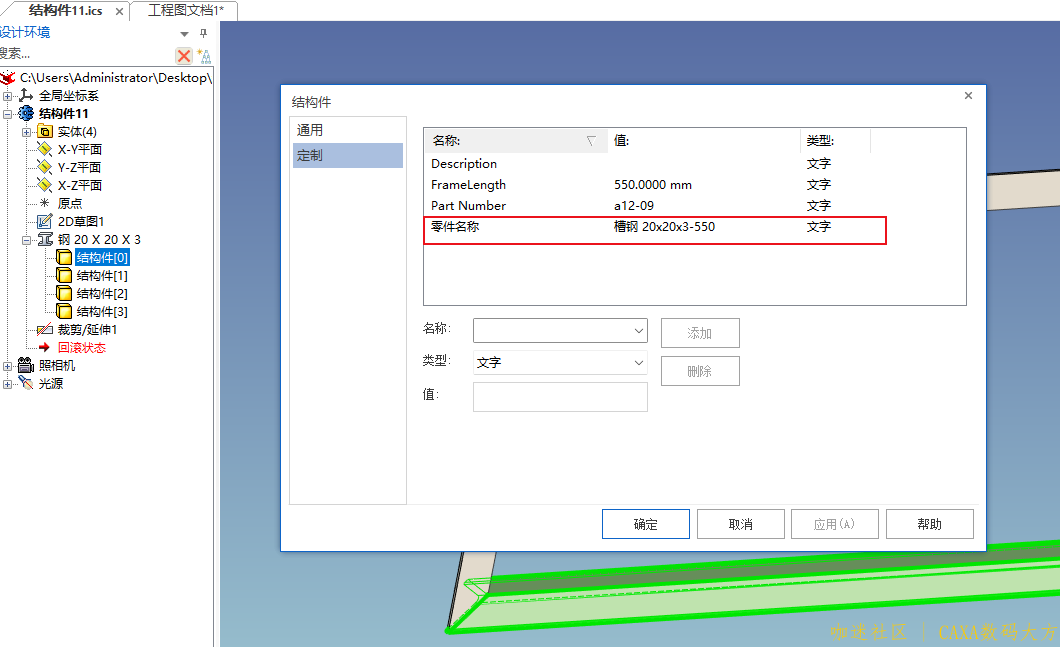Screen dimensions: 1060x647
Task: Click the 裁剪/延伸1 trim icon
Action: click(45, 329)
